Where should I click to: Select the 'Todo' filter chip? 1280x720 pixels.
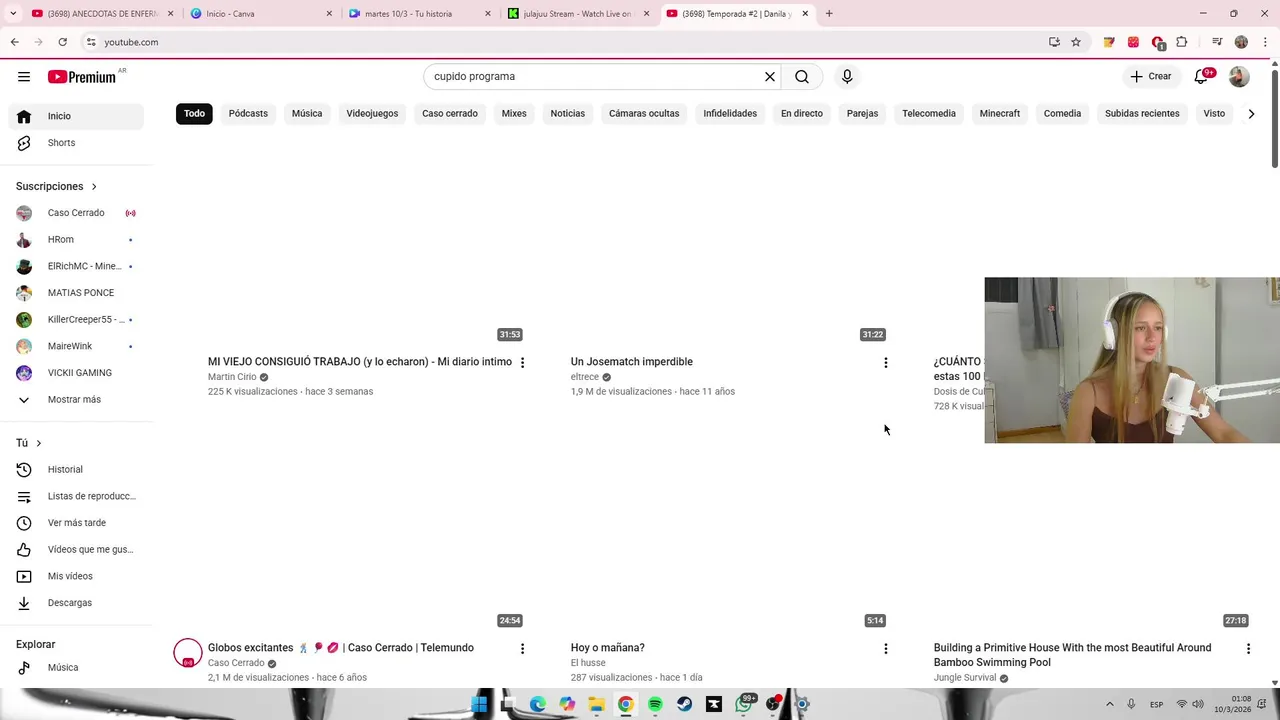194,114
